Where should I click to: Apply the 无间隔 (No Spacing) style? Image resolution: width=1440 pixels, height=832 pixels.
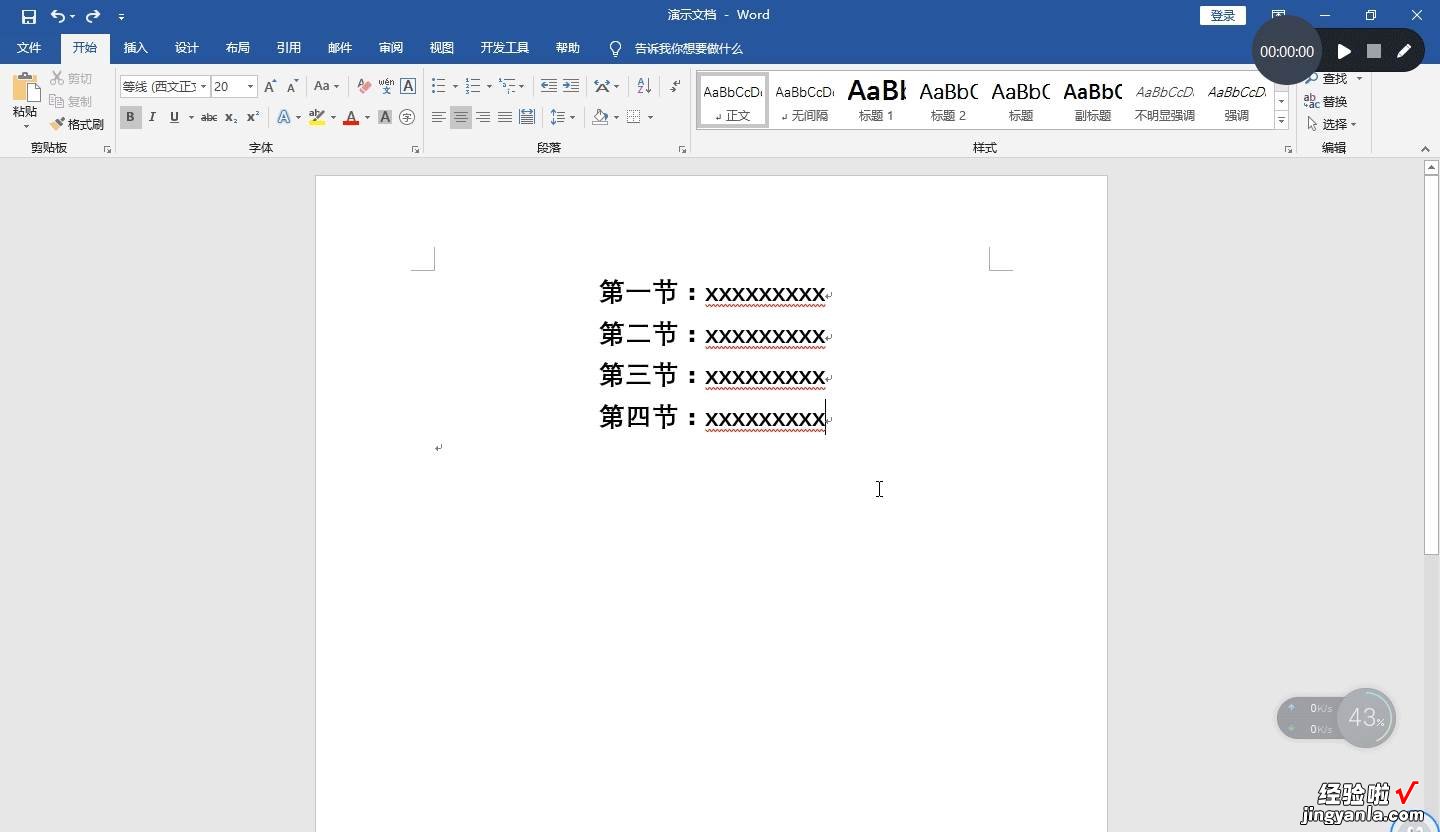click(804, 100)
